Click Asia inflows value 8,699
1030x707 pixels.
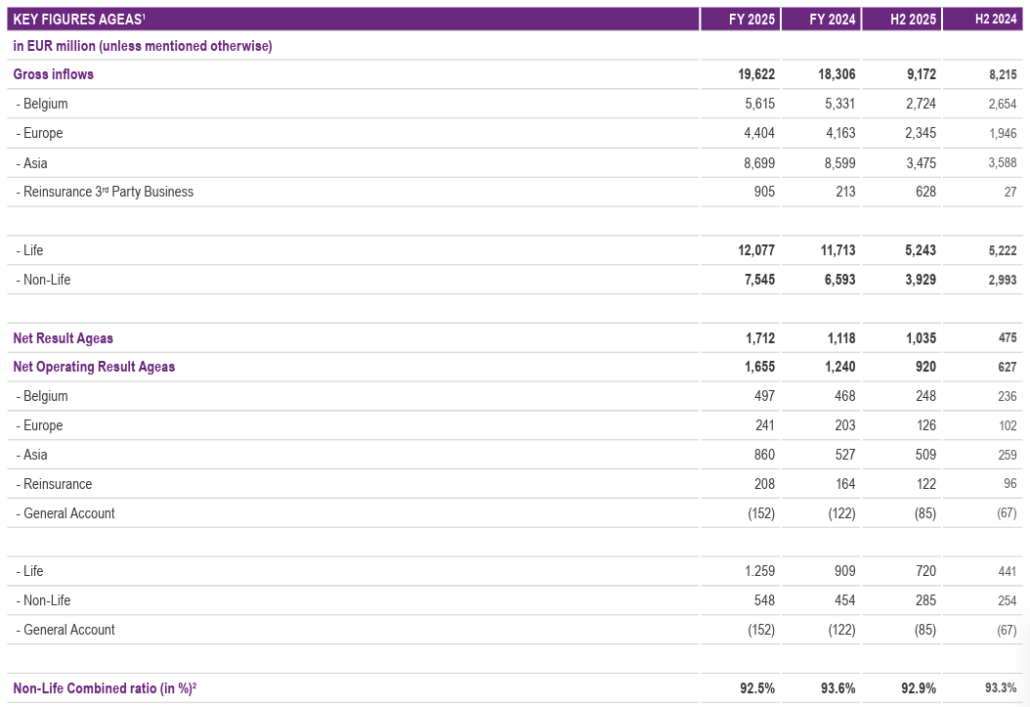click(x=759, y=163)
